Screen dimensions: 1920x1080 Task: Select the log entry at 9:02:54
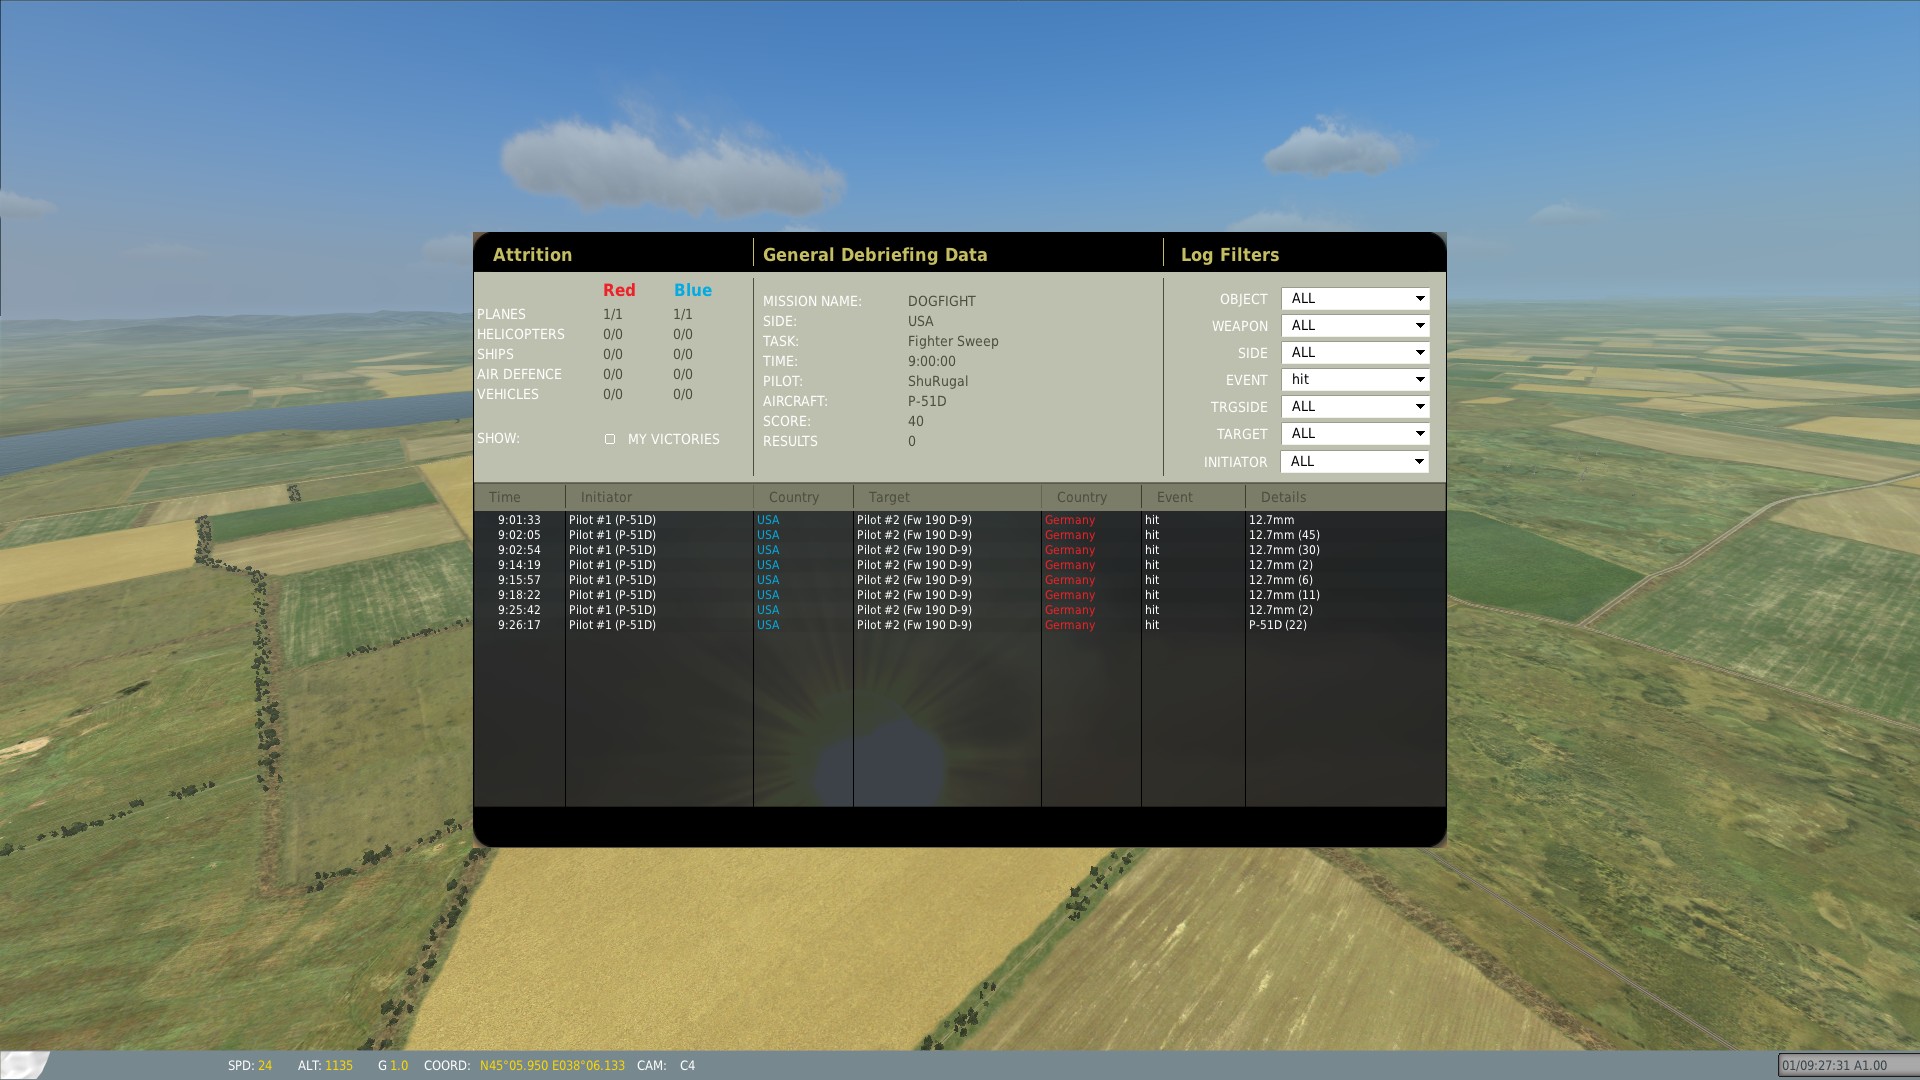[960, 550]
